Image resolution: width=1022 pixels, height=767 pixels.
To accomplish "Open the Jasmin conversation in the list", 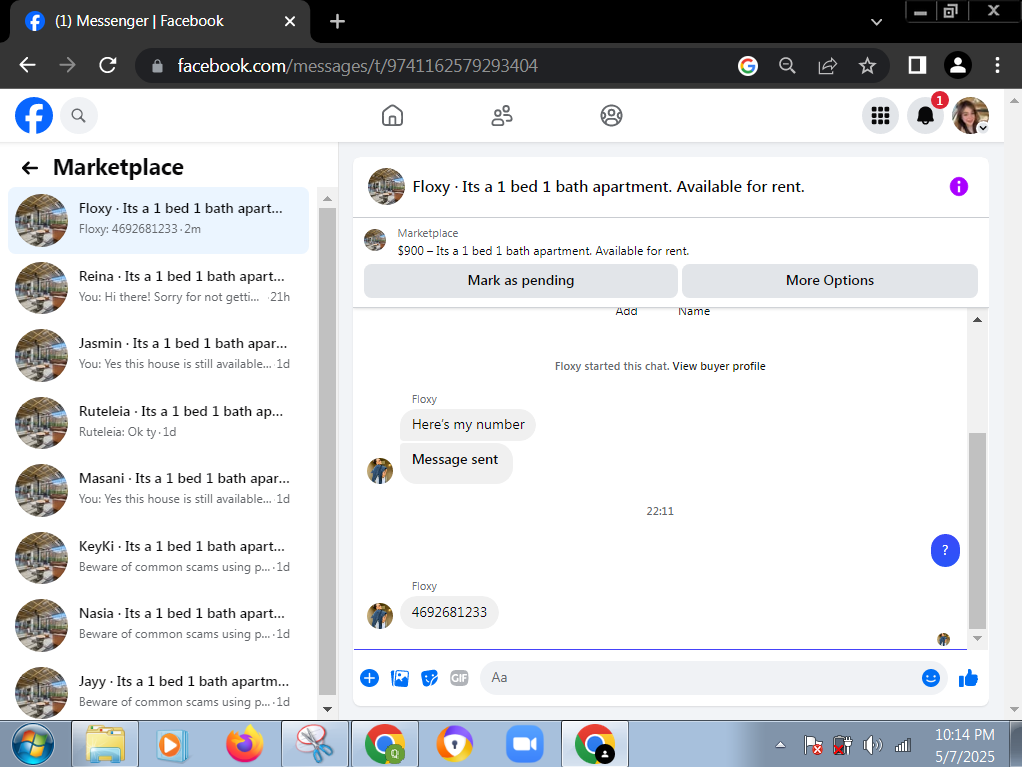I will point(158,355).
